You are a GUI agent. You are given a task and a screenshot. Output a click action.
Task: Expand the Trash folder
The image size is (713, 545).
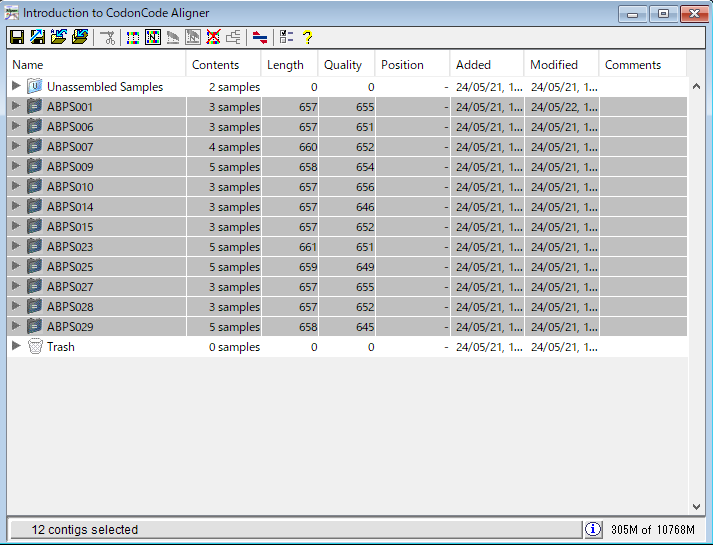point(16,347)
